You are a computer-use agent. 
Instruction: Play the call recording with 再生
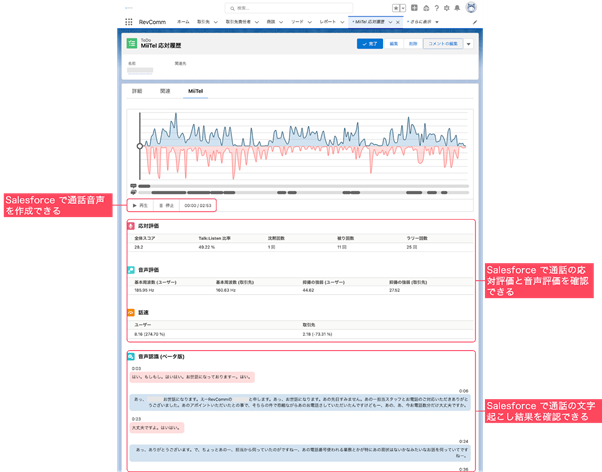coord(140,205)
